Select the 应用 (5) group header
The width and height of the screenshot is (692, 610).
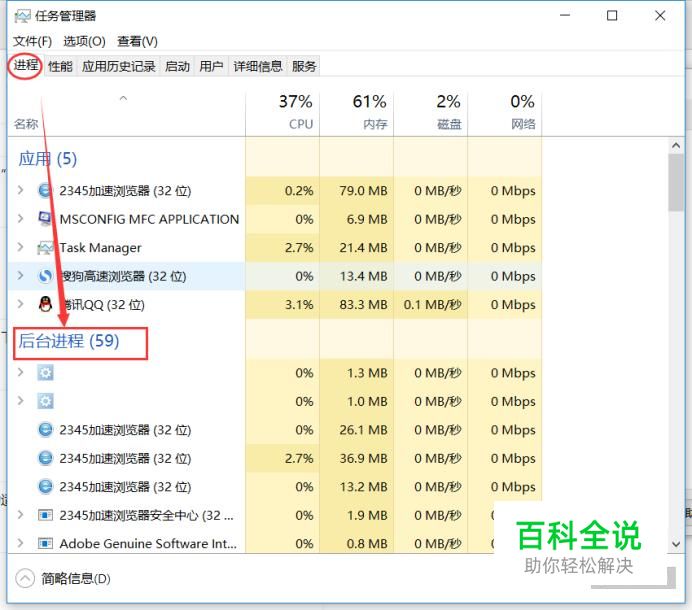[x=48, y=159]
